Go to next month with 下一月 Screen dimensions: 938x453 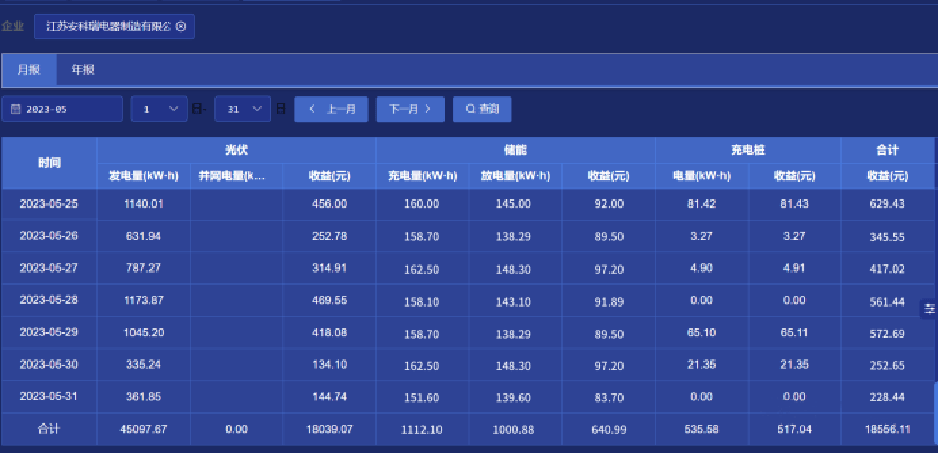click(410, 110)
